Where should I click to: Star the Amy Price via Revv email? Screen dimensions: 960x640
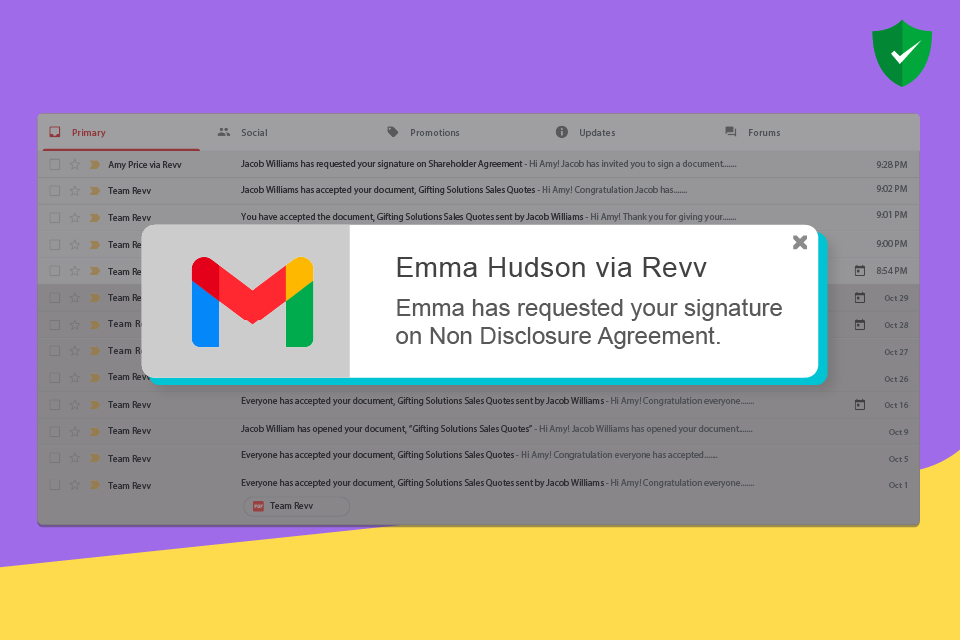coord(75,164)
